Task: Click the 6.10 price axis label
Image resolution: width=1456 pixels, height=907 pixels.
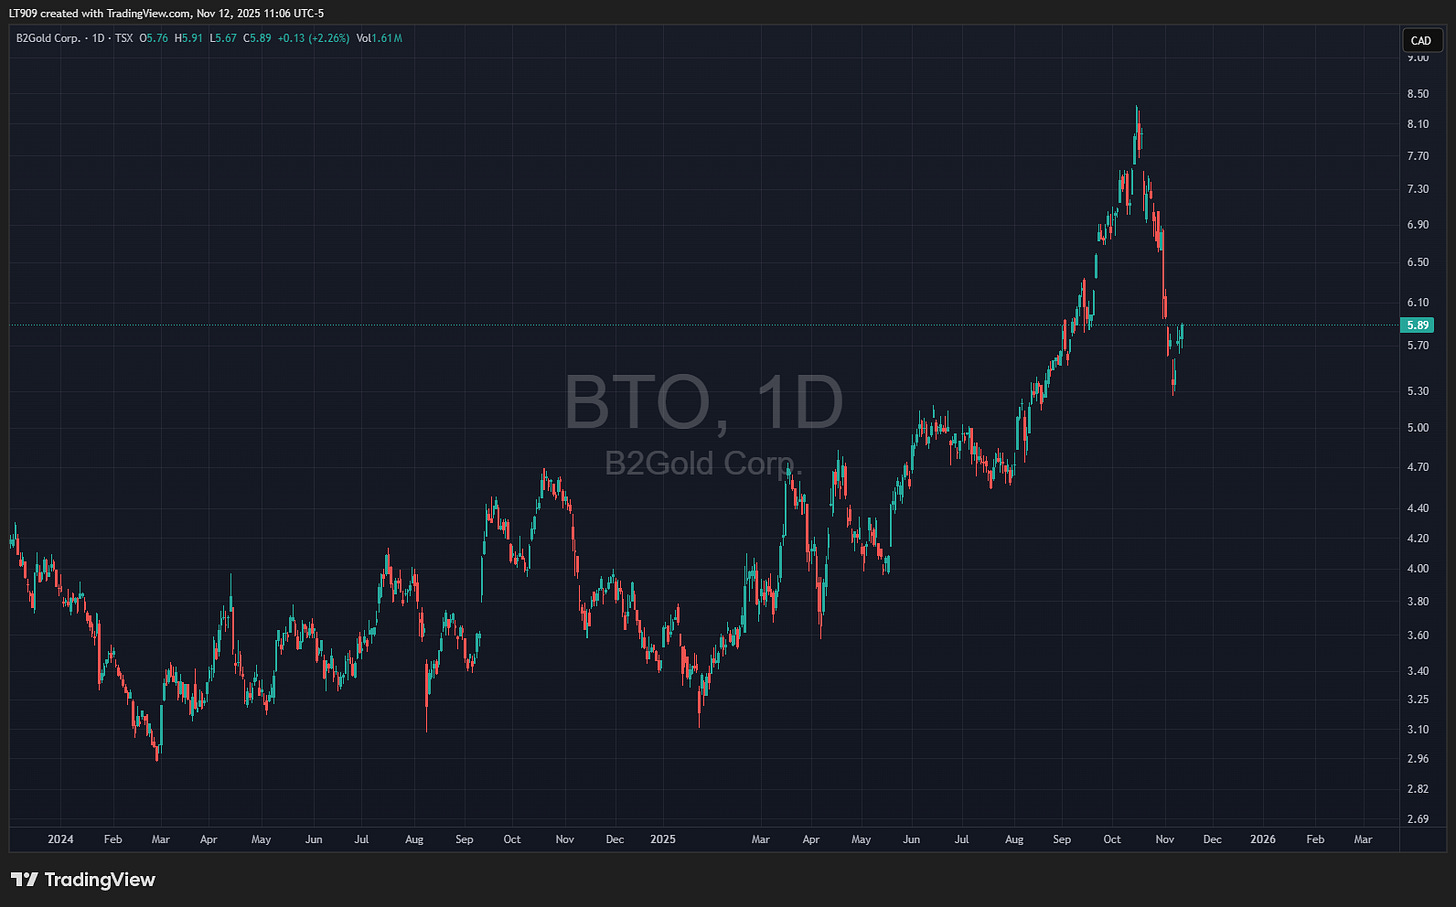Action: click(1417, 302)
